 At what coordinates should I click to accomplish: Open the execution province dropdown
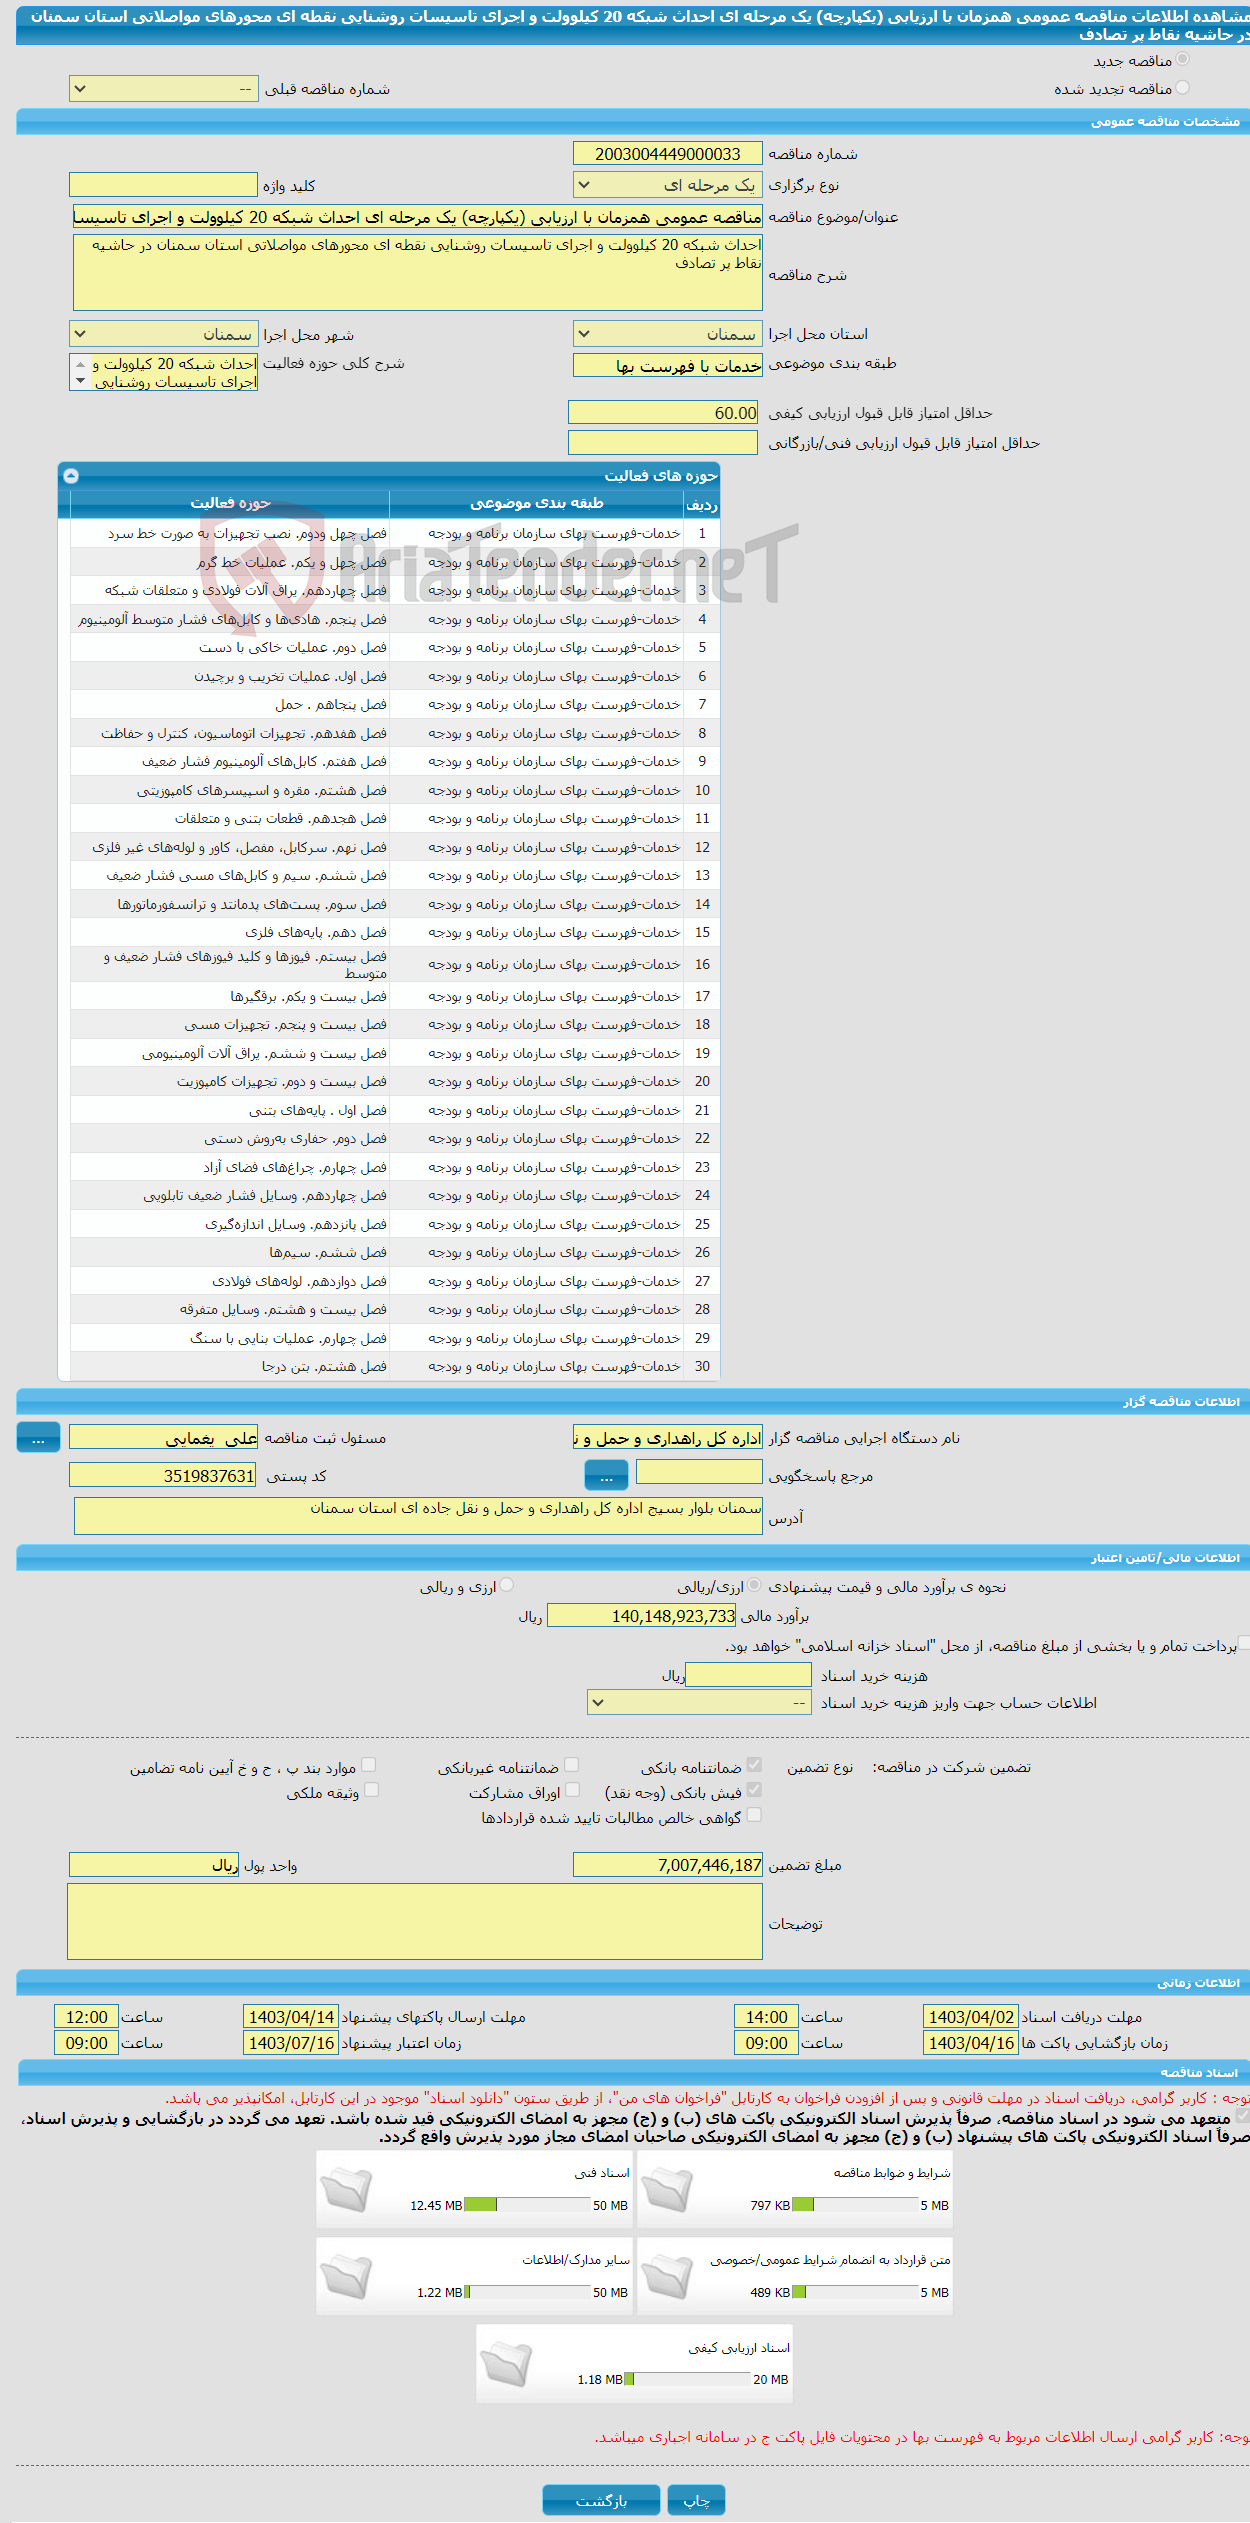pyautogui.click(x=668, y=334)
